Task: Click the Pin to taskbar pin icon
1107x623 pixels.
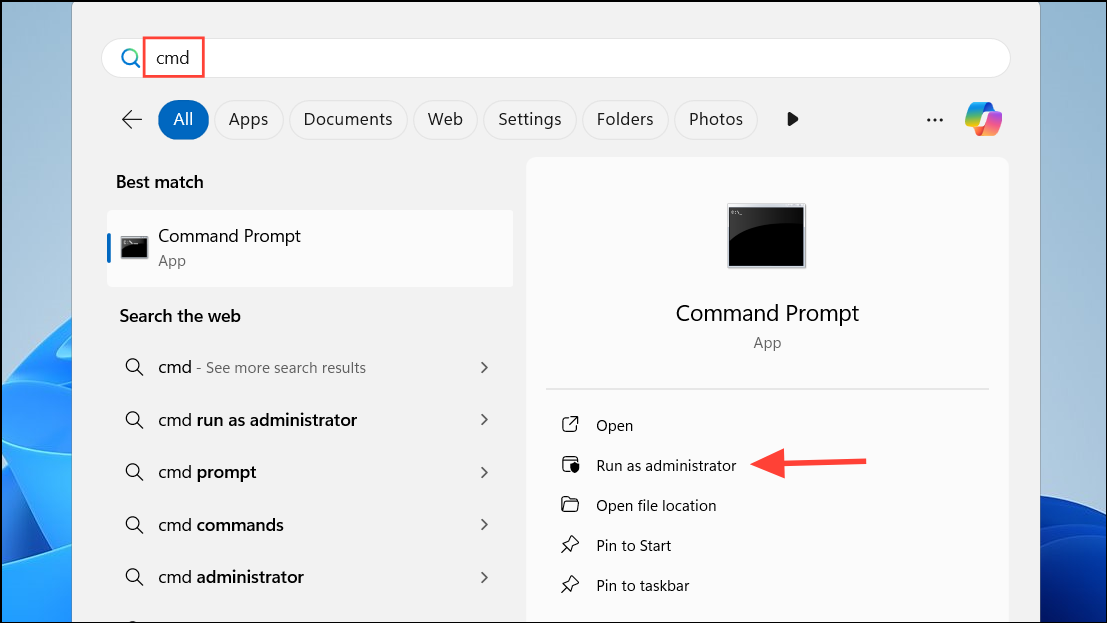Action: (570, 585)
